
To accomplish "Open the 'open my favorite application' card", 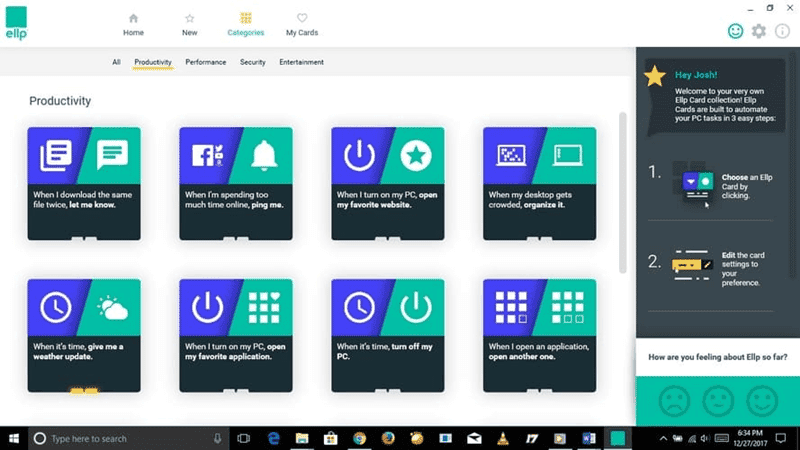I will (x=236, y=336).
